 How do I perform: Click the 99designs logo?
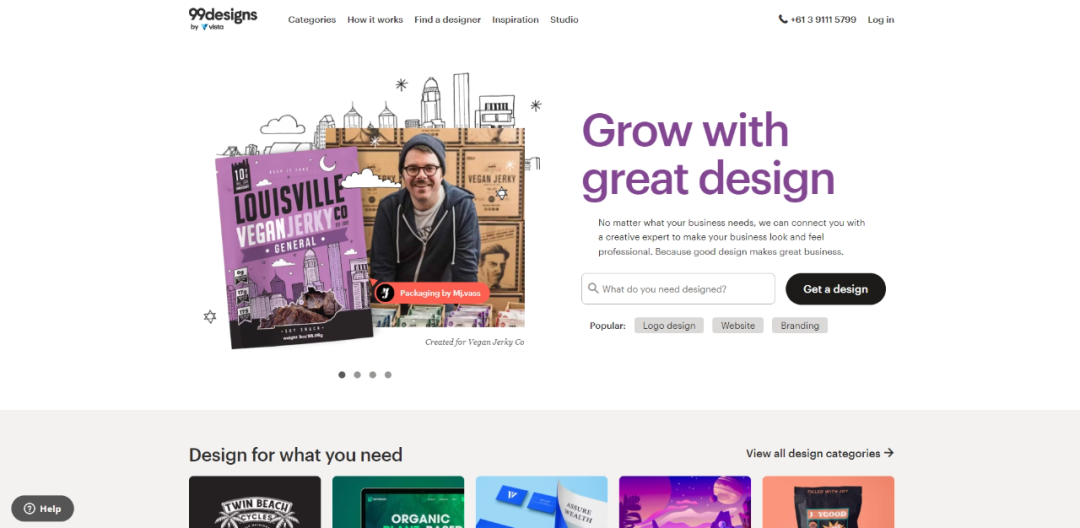click(222, 19)
